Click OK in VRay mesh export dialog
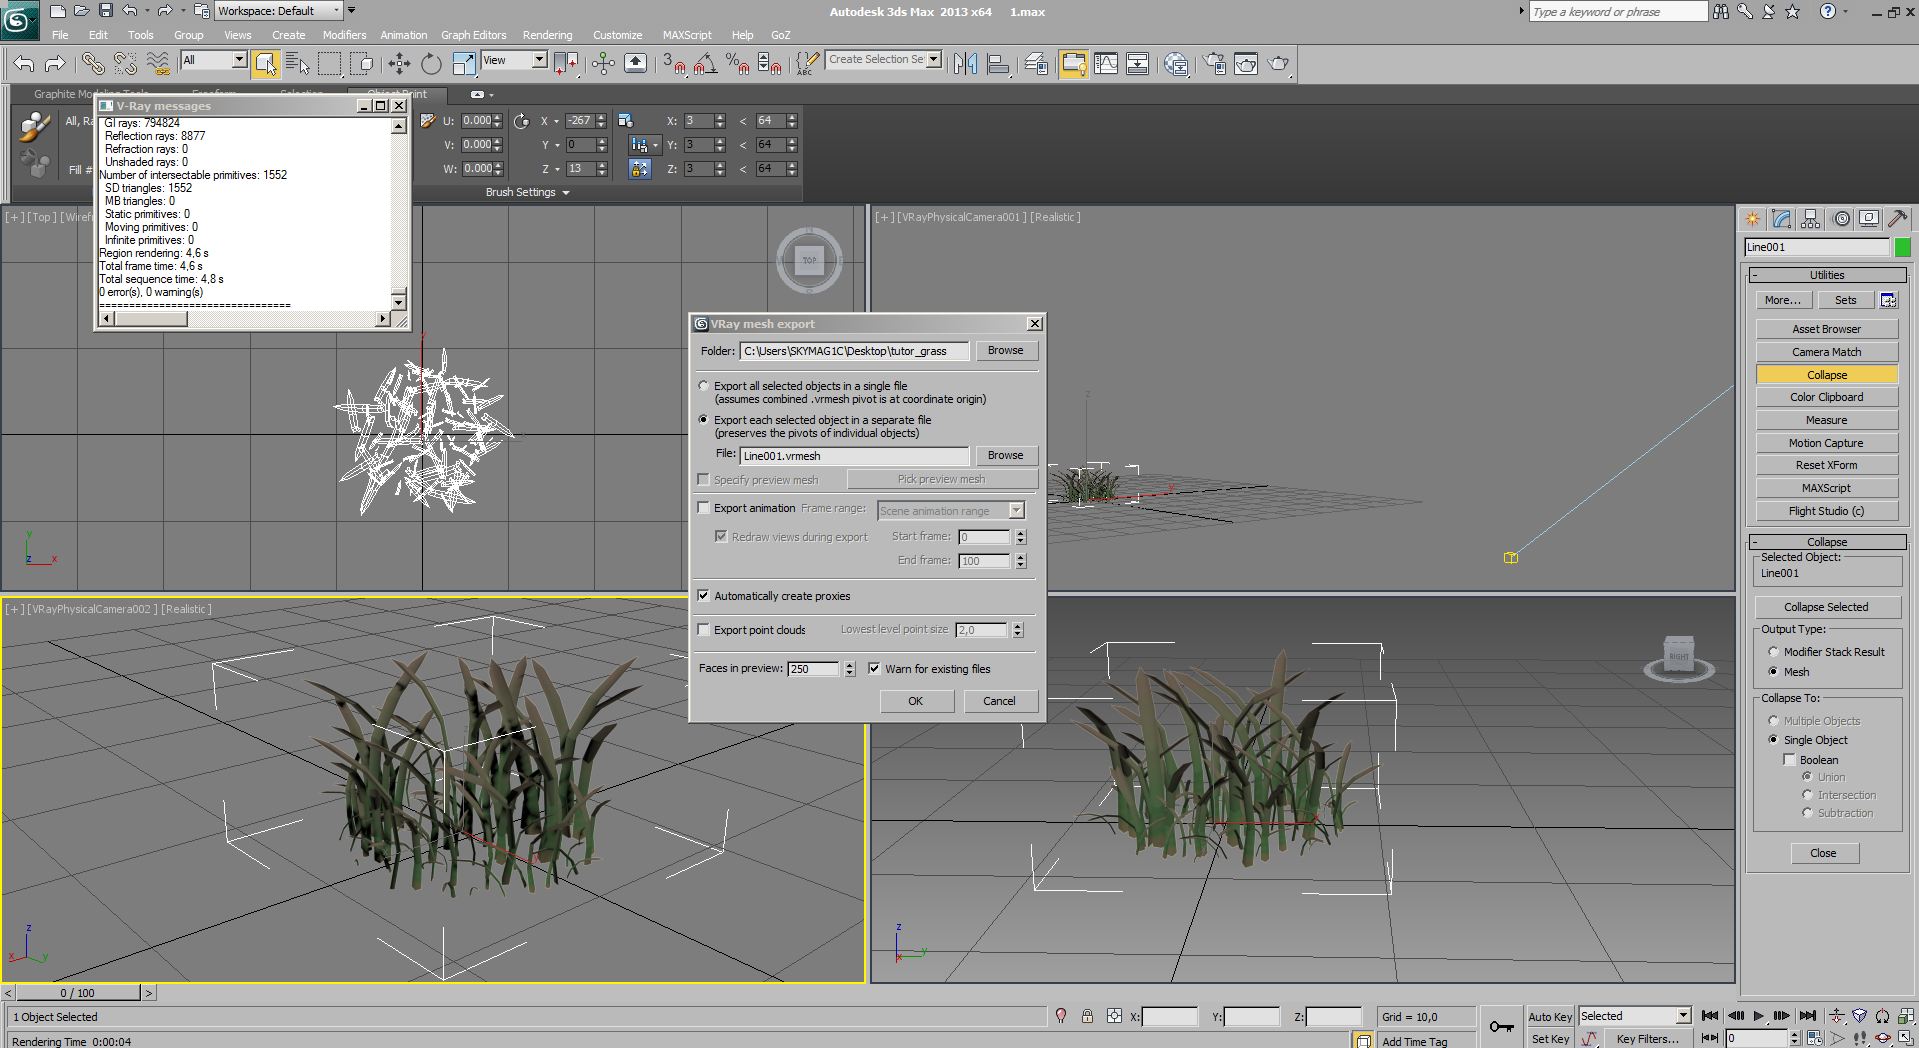Viewport: 1919px width, 1048px height. 915,701
